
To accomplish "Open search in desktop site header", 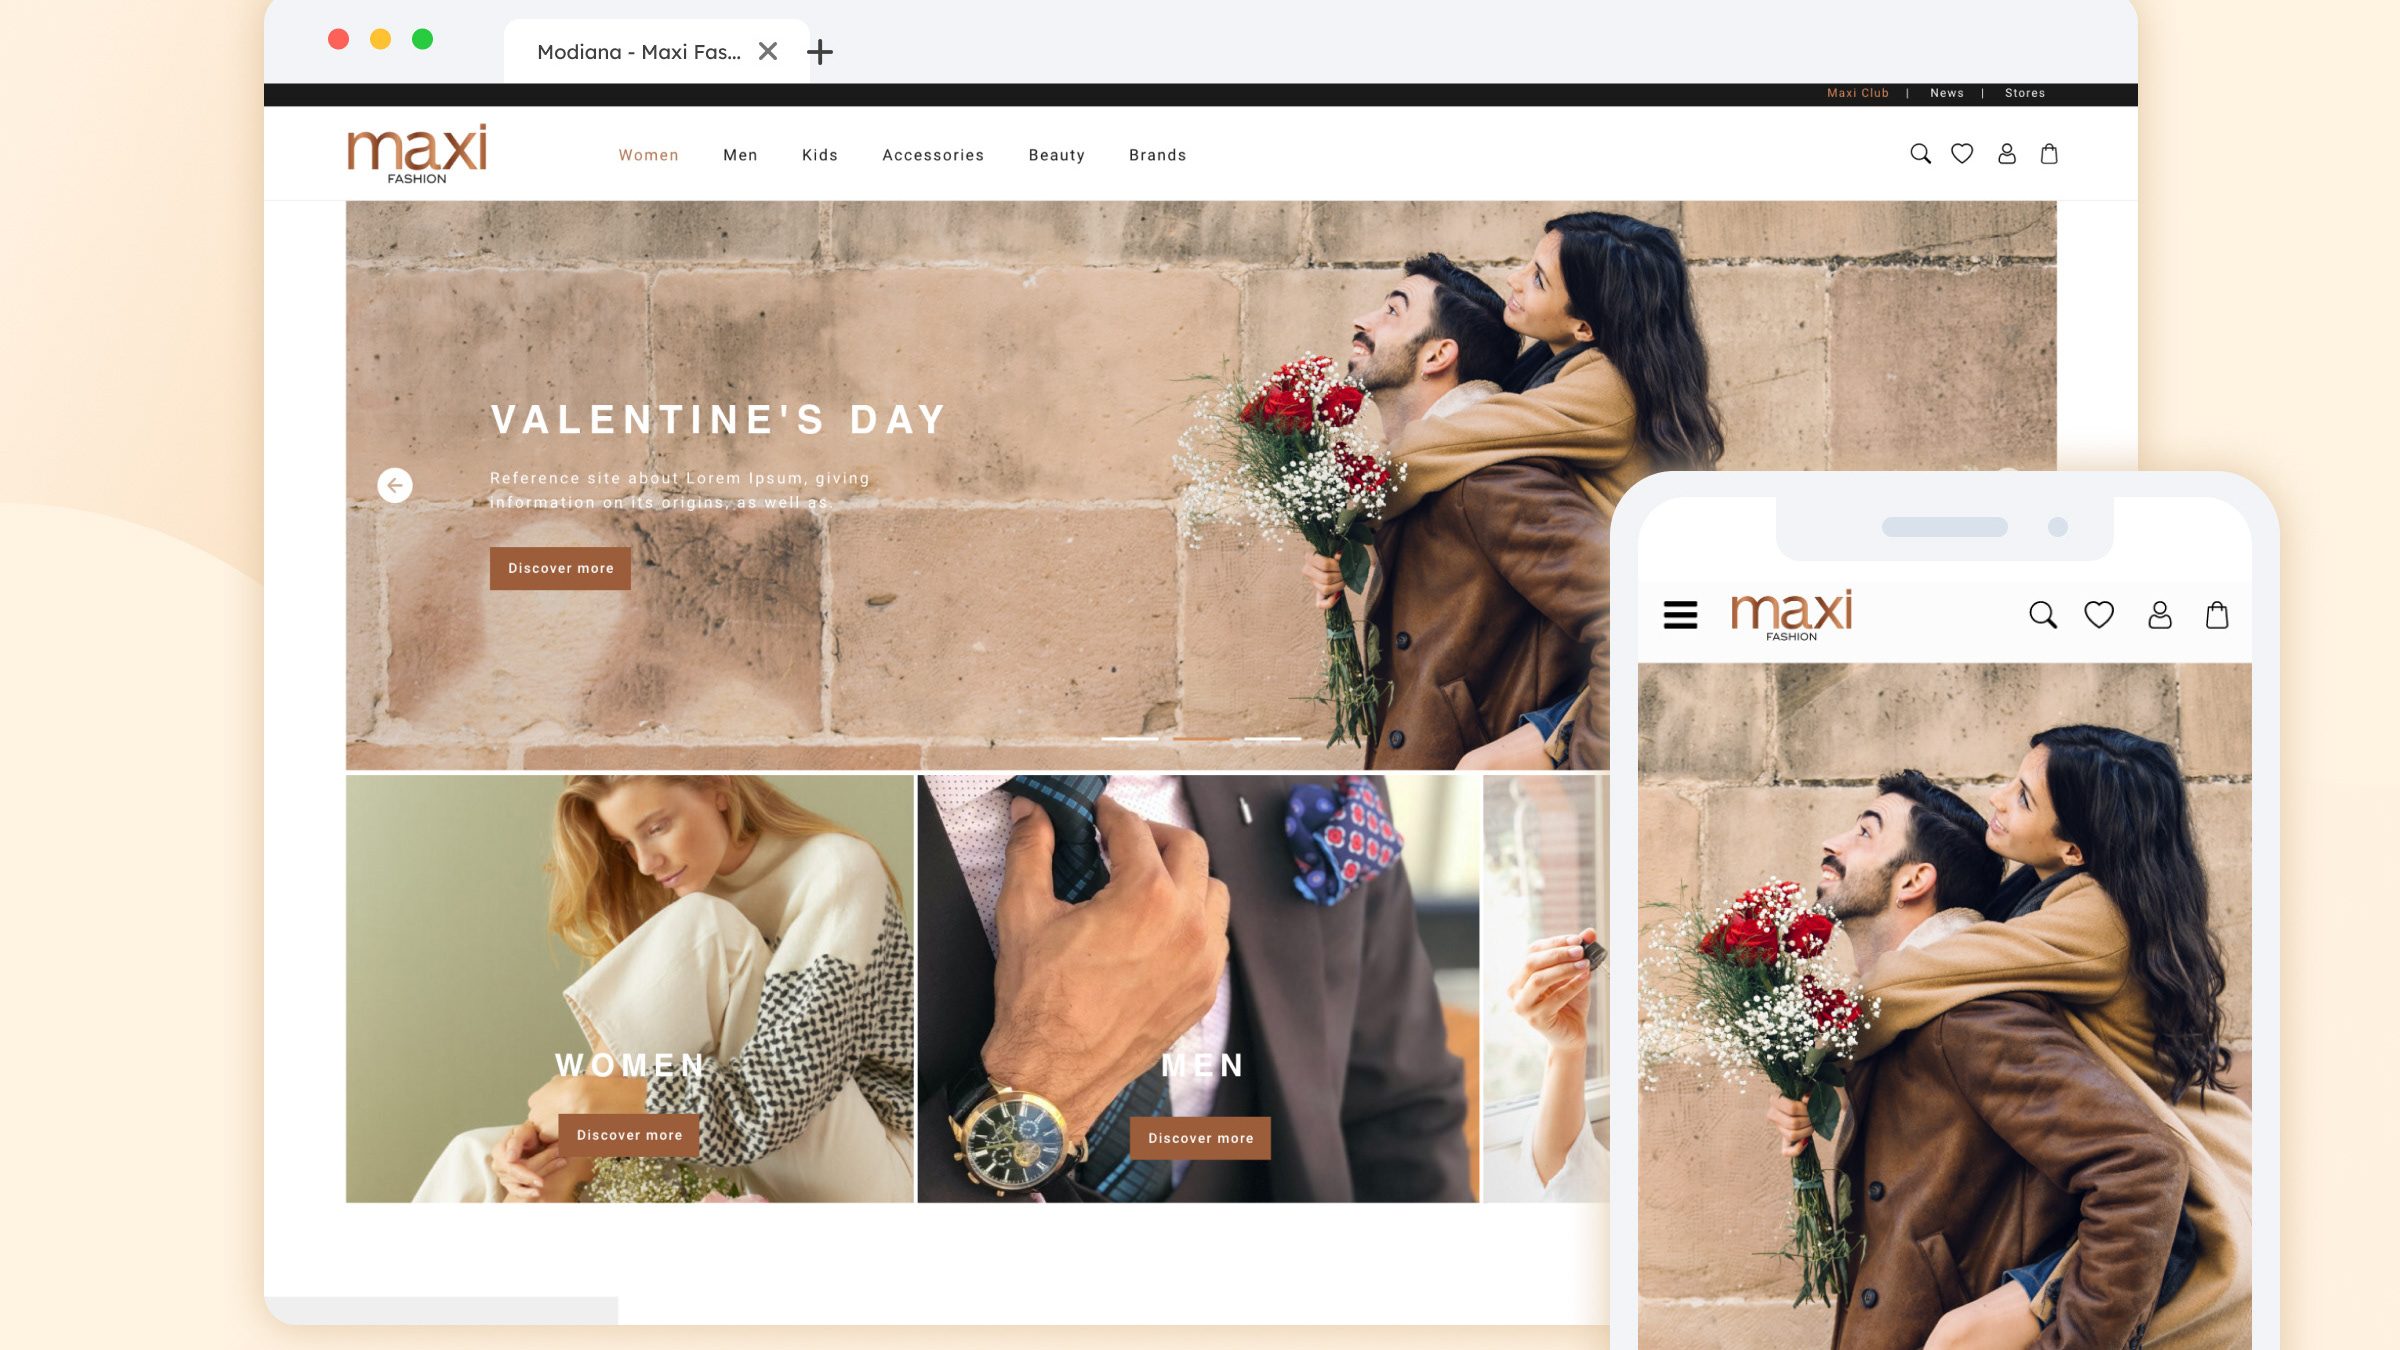I will tap(1920, 154).
